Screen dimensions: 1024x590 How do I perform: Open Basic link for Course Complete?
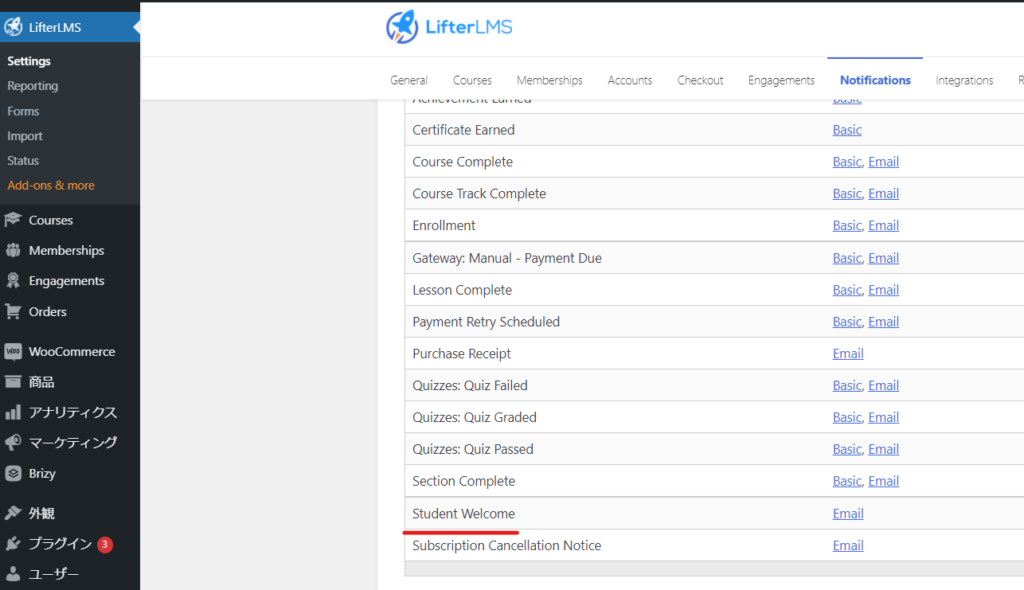847,162
